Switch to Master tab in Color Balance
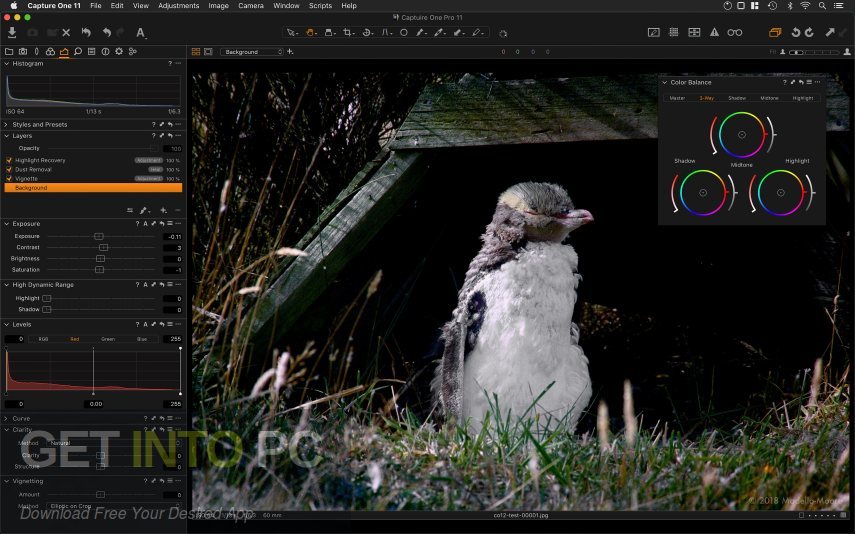The height and width of the screenshot is (534, 855). coord(677,98)
